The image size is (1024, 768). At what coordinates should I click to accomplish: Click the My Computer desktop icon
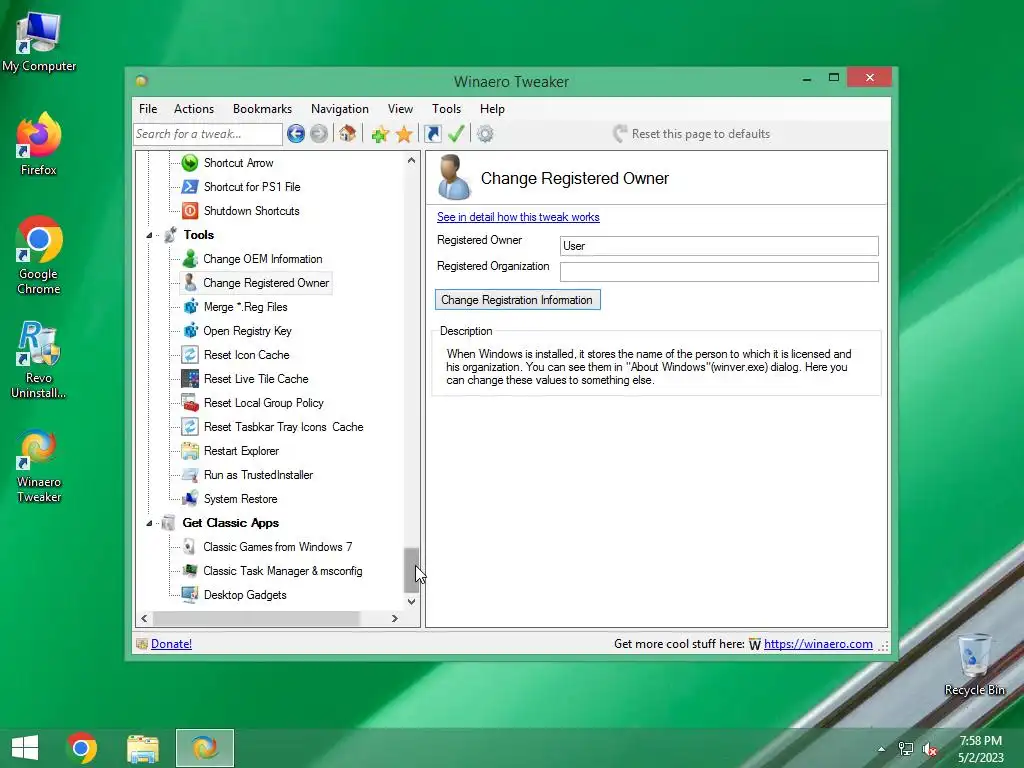coord(39,42)
